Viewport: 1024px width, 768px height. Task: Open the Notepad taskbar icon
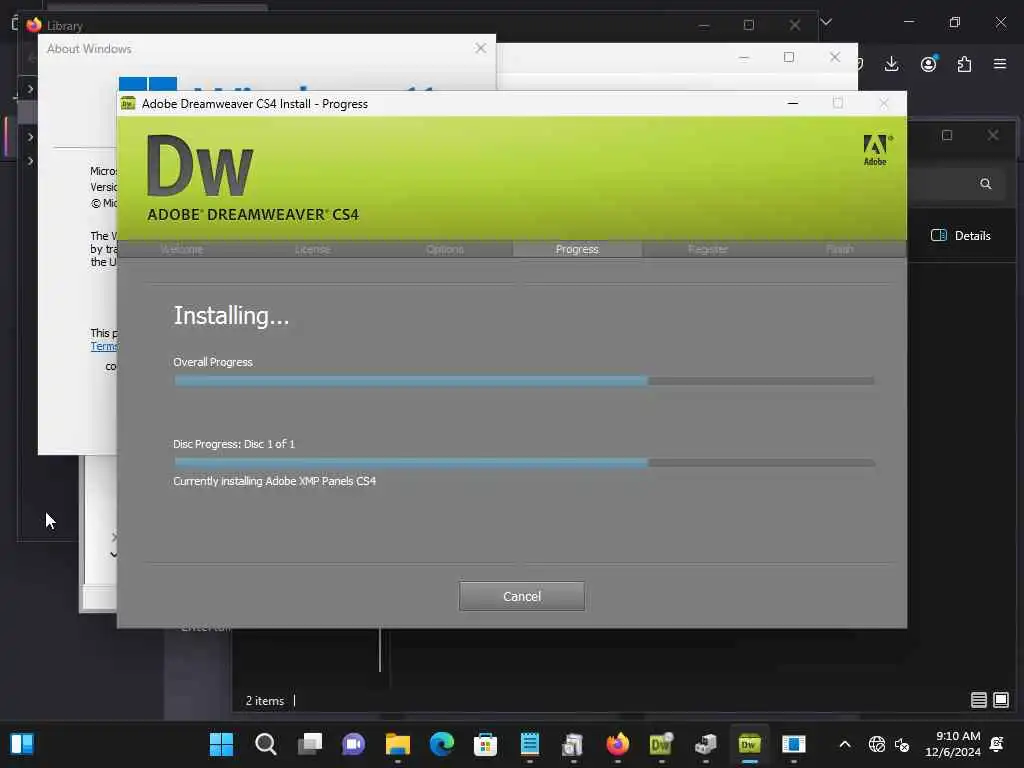(x=530, y=744)
